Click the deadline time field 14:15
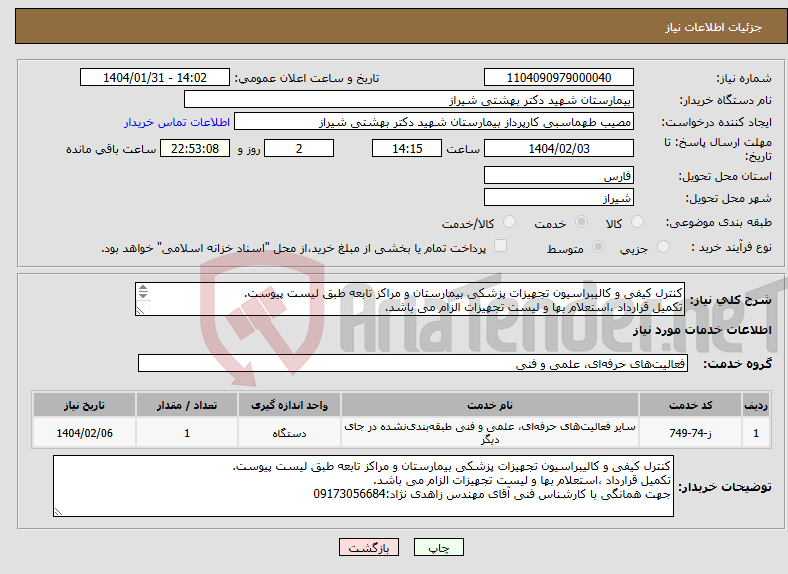 click(x=407, y=148)
